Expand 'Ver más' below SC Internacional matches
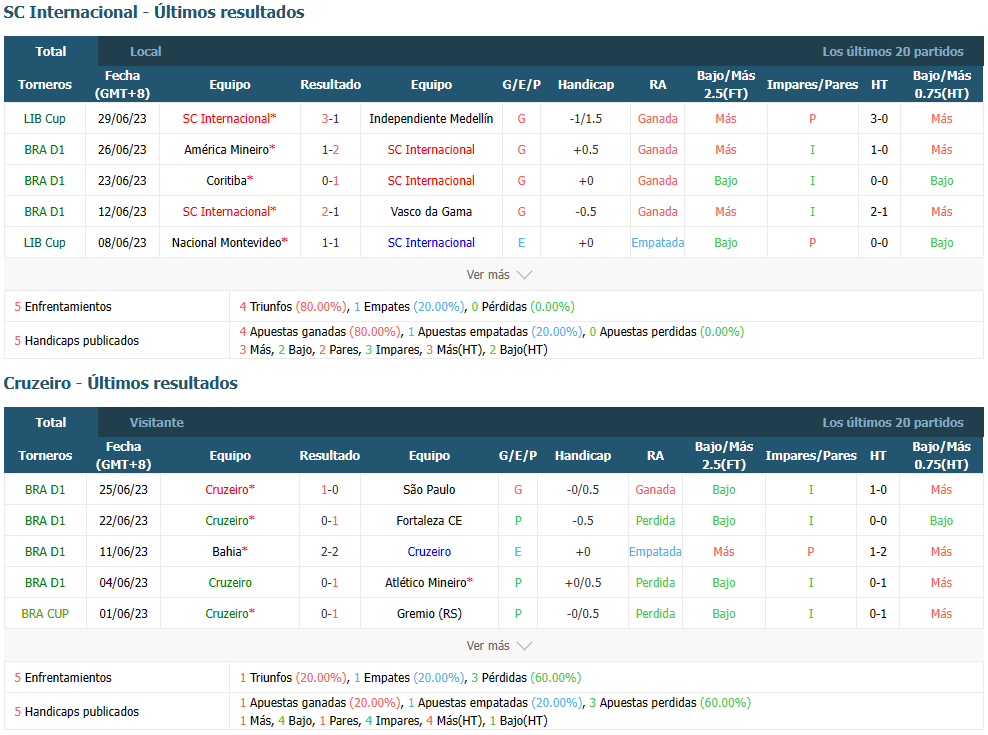The image size is (988, 735). (499, 275)
